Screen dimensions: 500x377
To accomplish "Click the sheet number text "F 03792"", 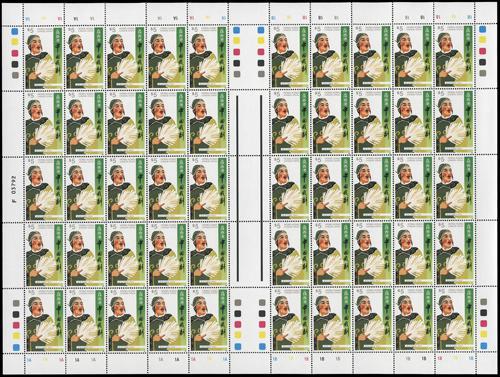I will coord(14,189).
